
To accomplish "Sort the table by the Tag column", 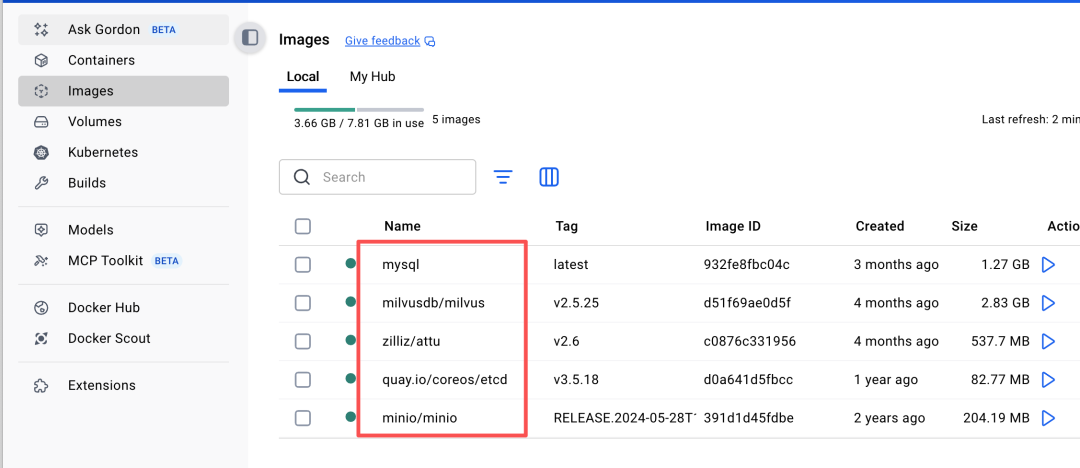I will pos(567,226).
